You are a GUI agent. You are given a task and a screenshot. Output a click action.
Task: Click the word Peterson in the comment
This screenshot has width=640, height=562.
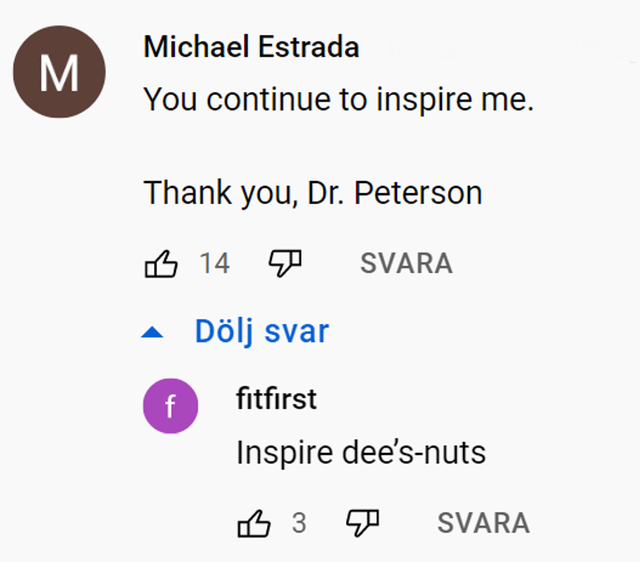(418, 193)
